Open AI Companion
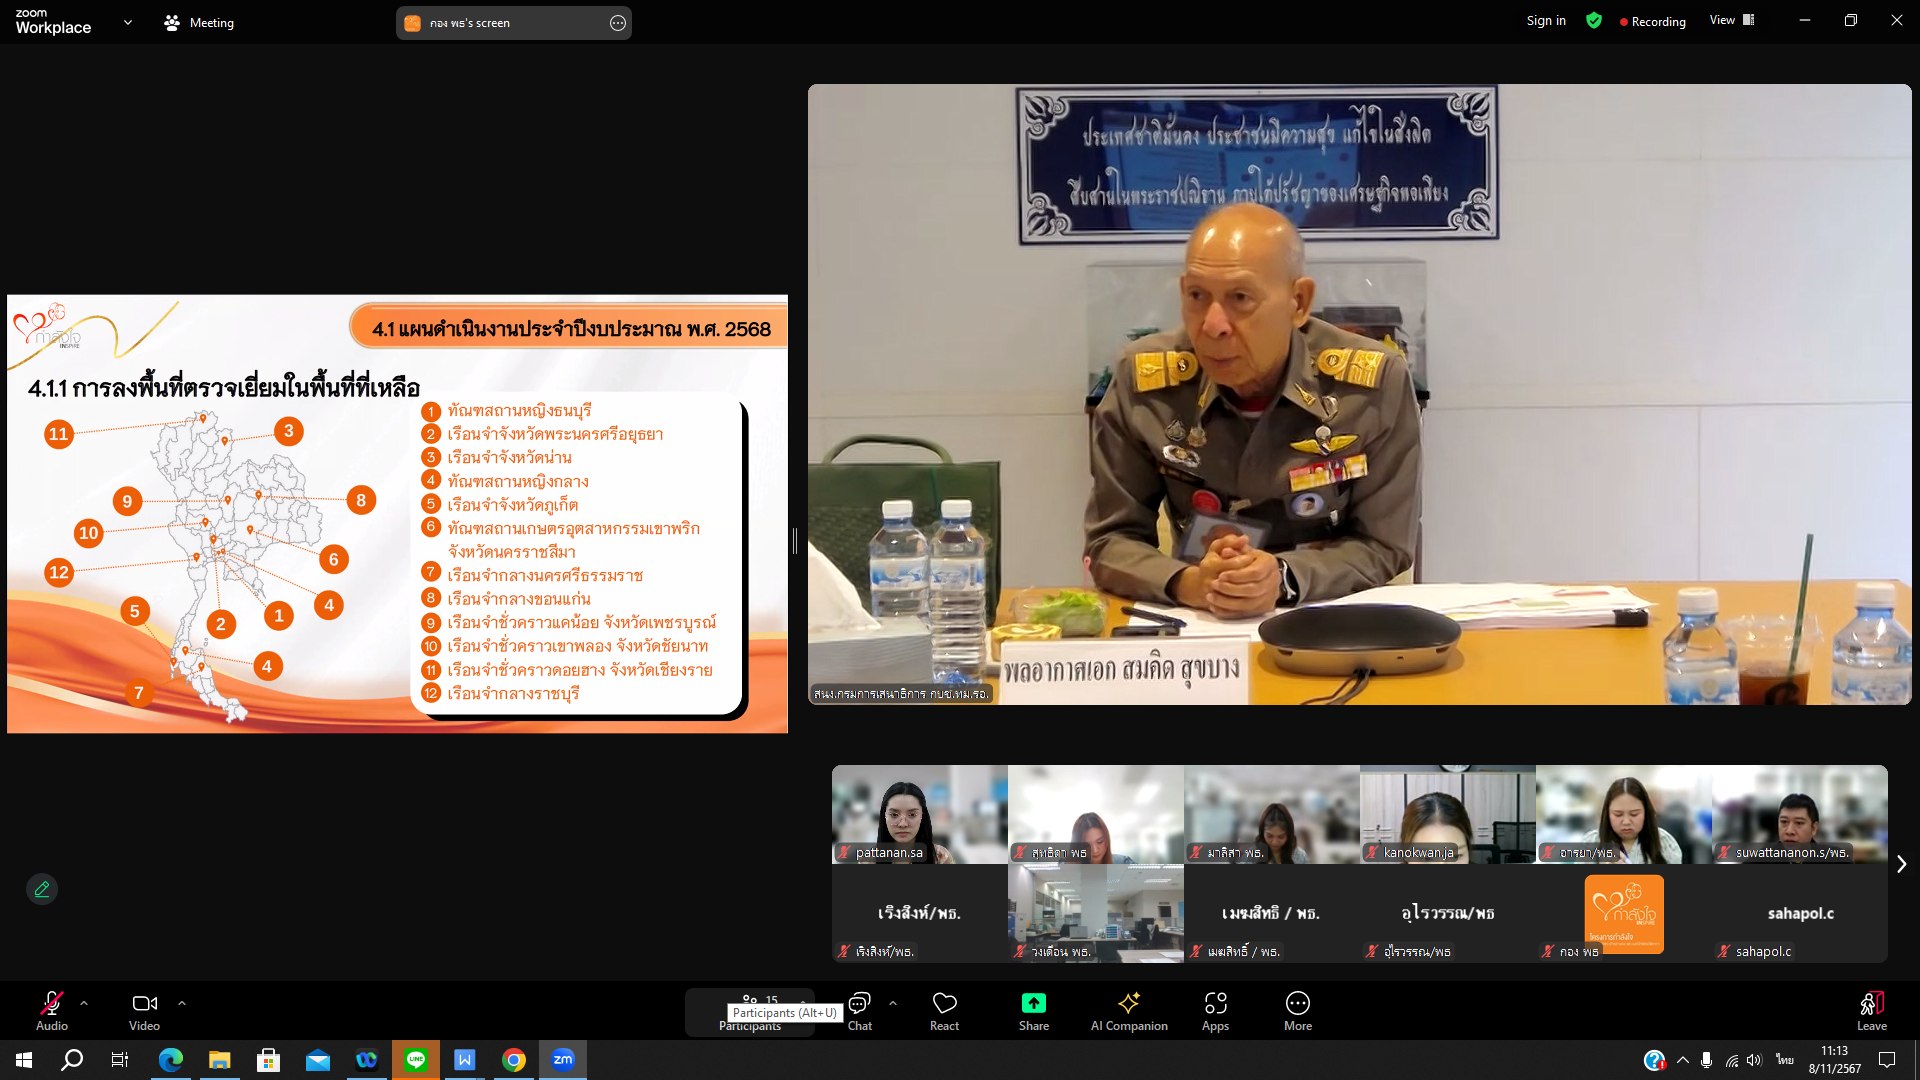Image resolution: width=1920 pixels, height=1080 pixels. (1129, 1009)
